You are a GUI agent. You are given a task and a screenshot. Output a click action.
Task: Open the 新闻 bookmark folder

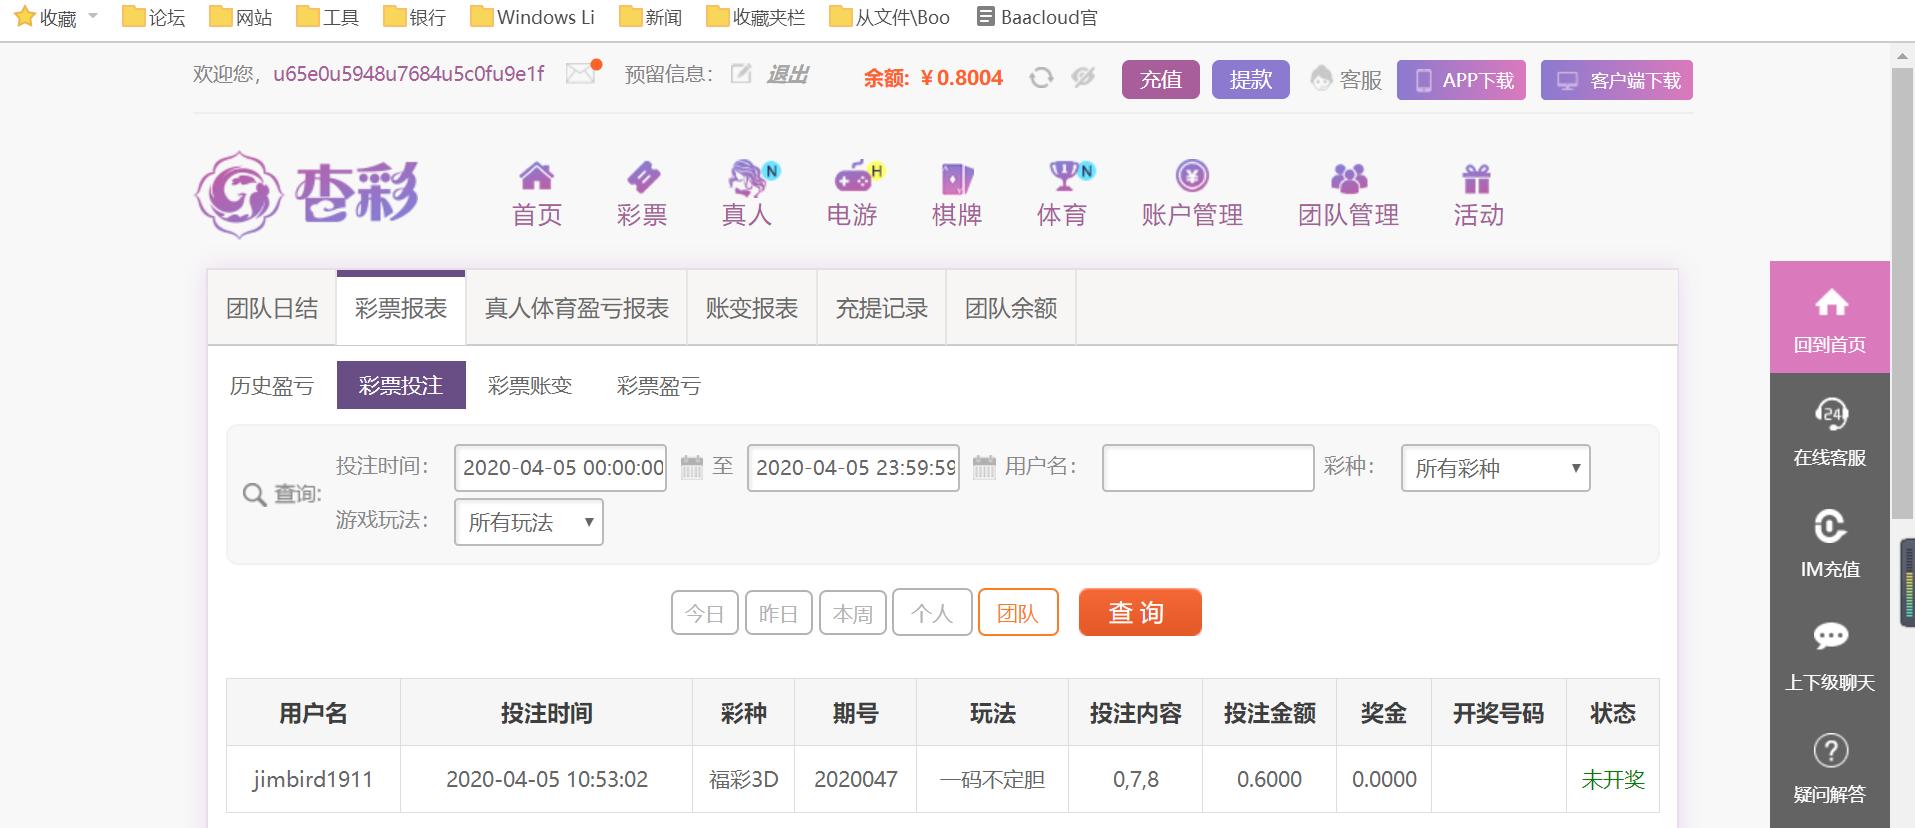click(651, 17)
